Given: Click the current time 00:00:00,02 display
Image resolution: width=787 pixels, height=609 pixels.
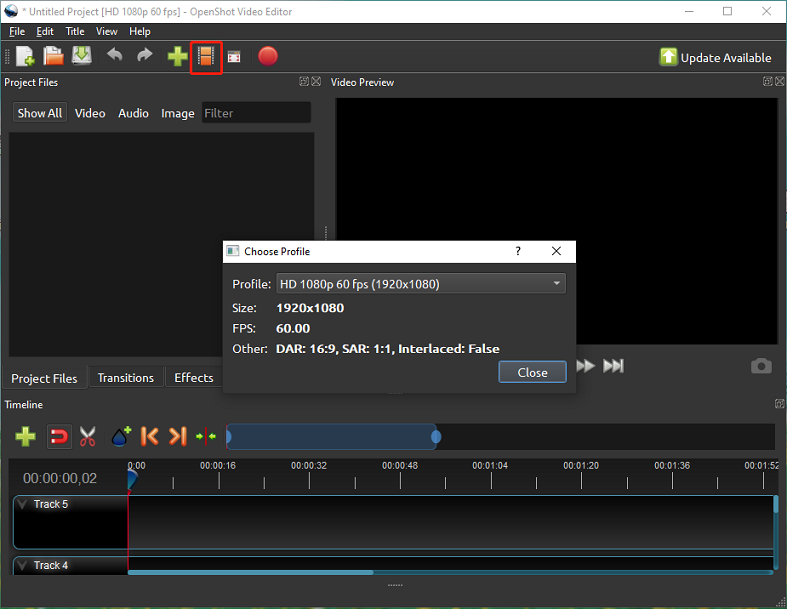Looking at the screenshot, I should click(60, 478).
